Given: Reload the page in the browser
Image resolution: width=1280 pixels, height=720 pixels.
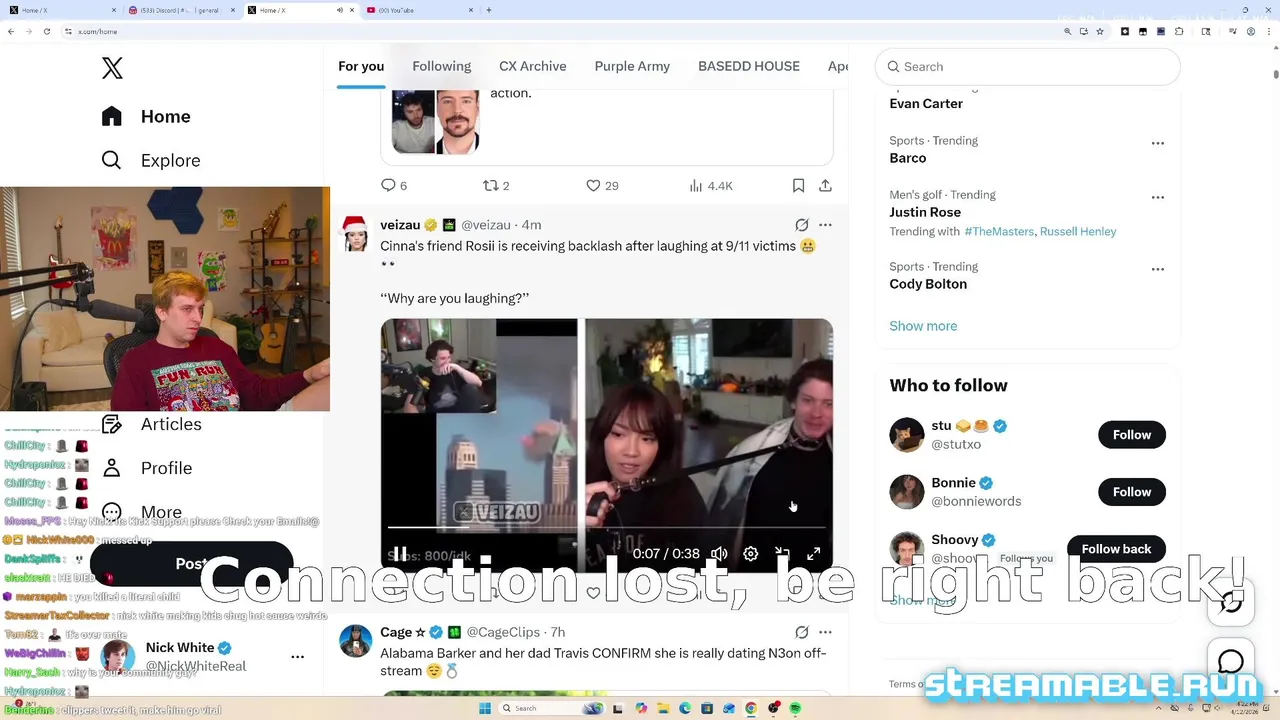Looking at the screenshot, I should tap(45, 32).
